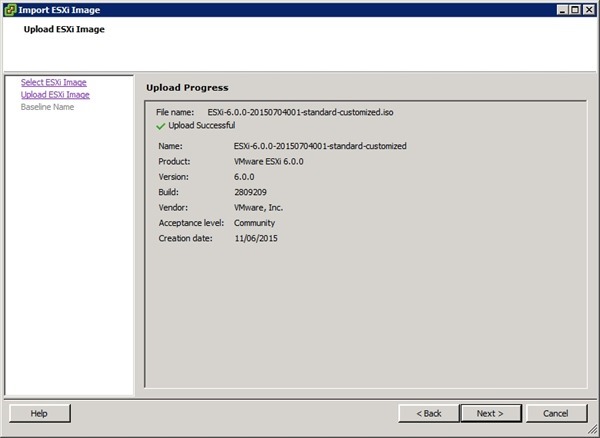This screenshot has height=438, width=600.
Task: Close the Import ESXi Image window
Action: tap(589, 10)
